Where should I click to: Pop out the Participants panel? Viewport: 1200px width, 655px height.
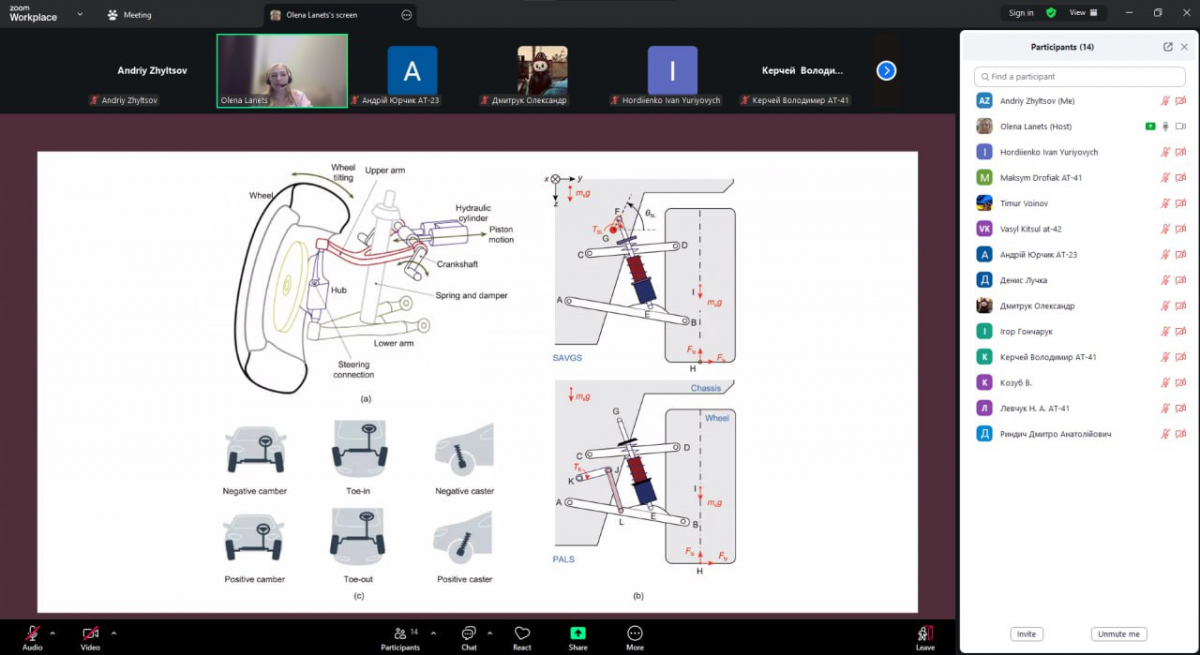pos(1168,47)
